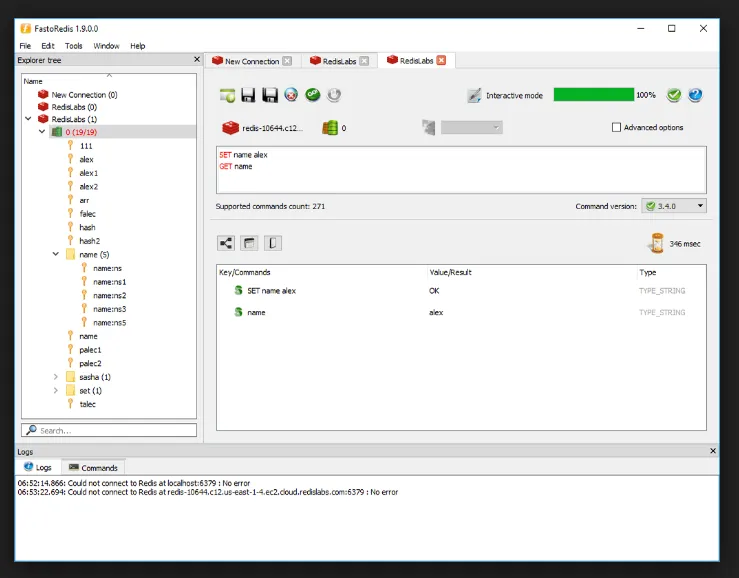This screenshot has width=739, height=578.
Task: Click the green validate checkmark icon
Action: (674, 95)
